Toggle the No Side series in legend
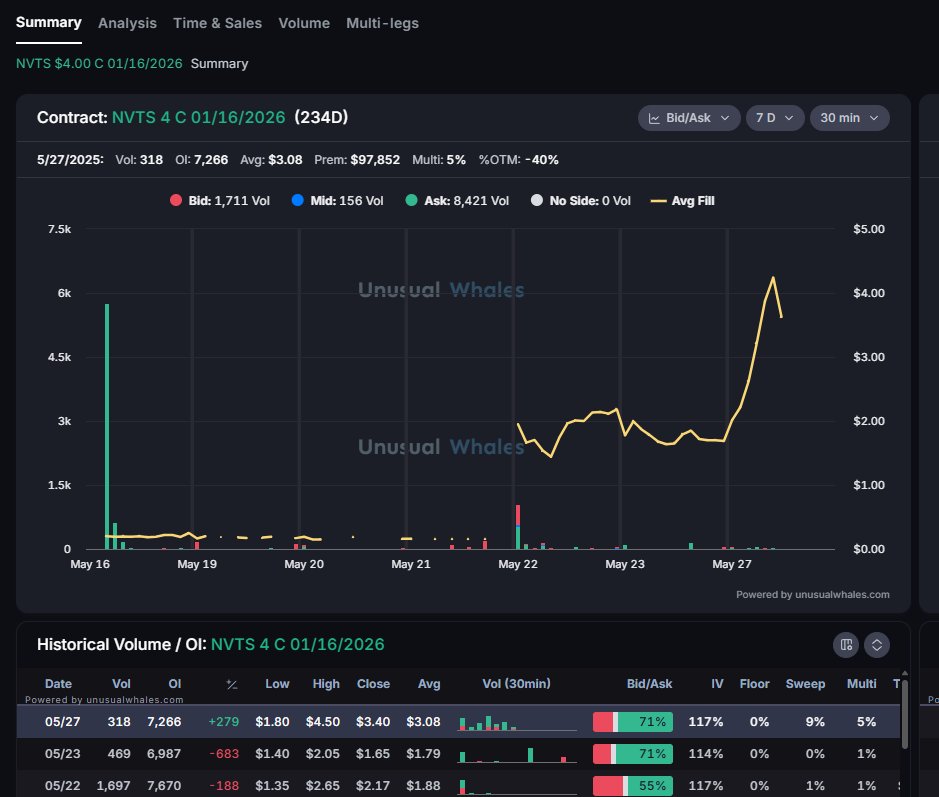 (581, 201)
